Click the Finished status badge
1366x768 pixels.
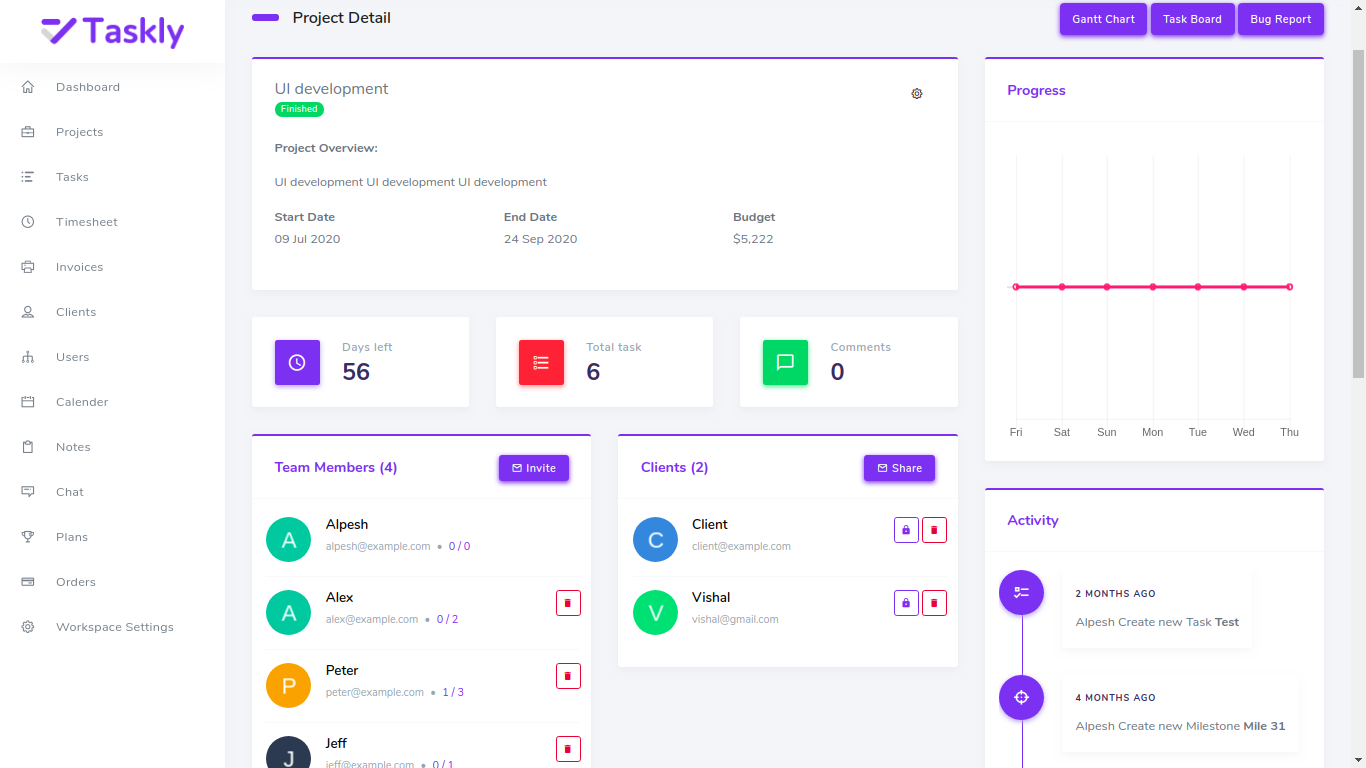coord(298,109)
